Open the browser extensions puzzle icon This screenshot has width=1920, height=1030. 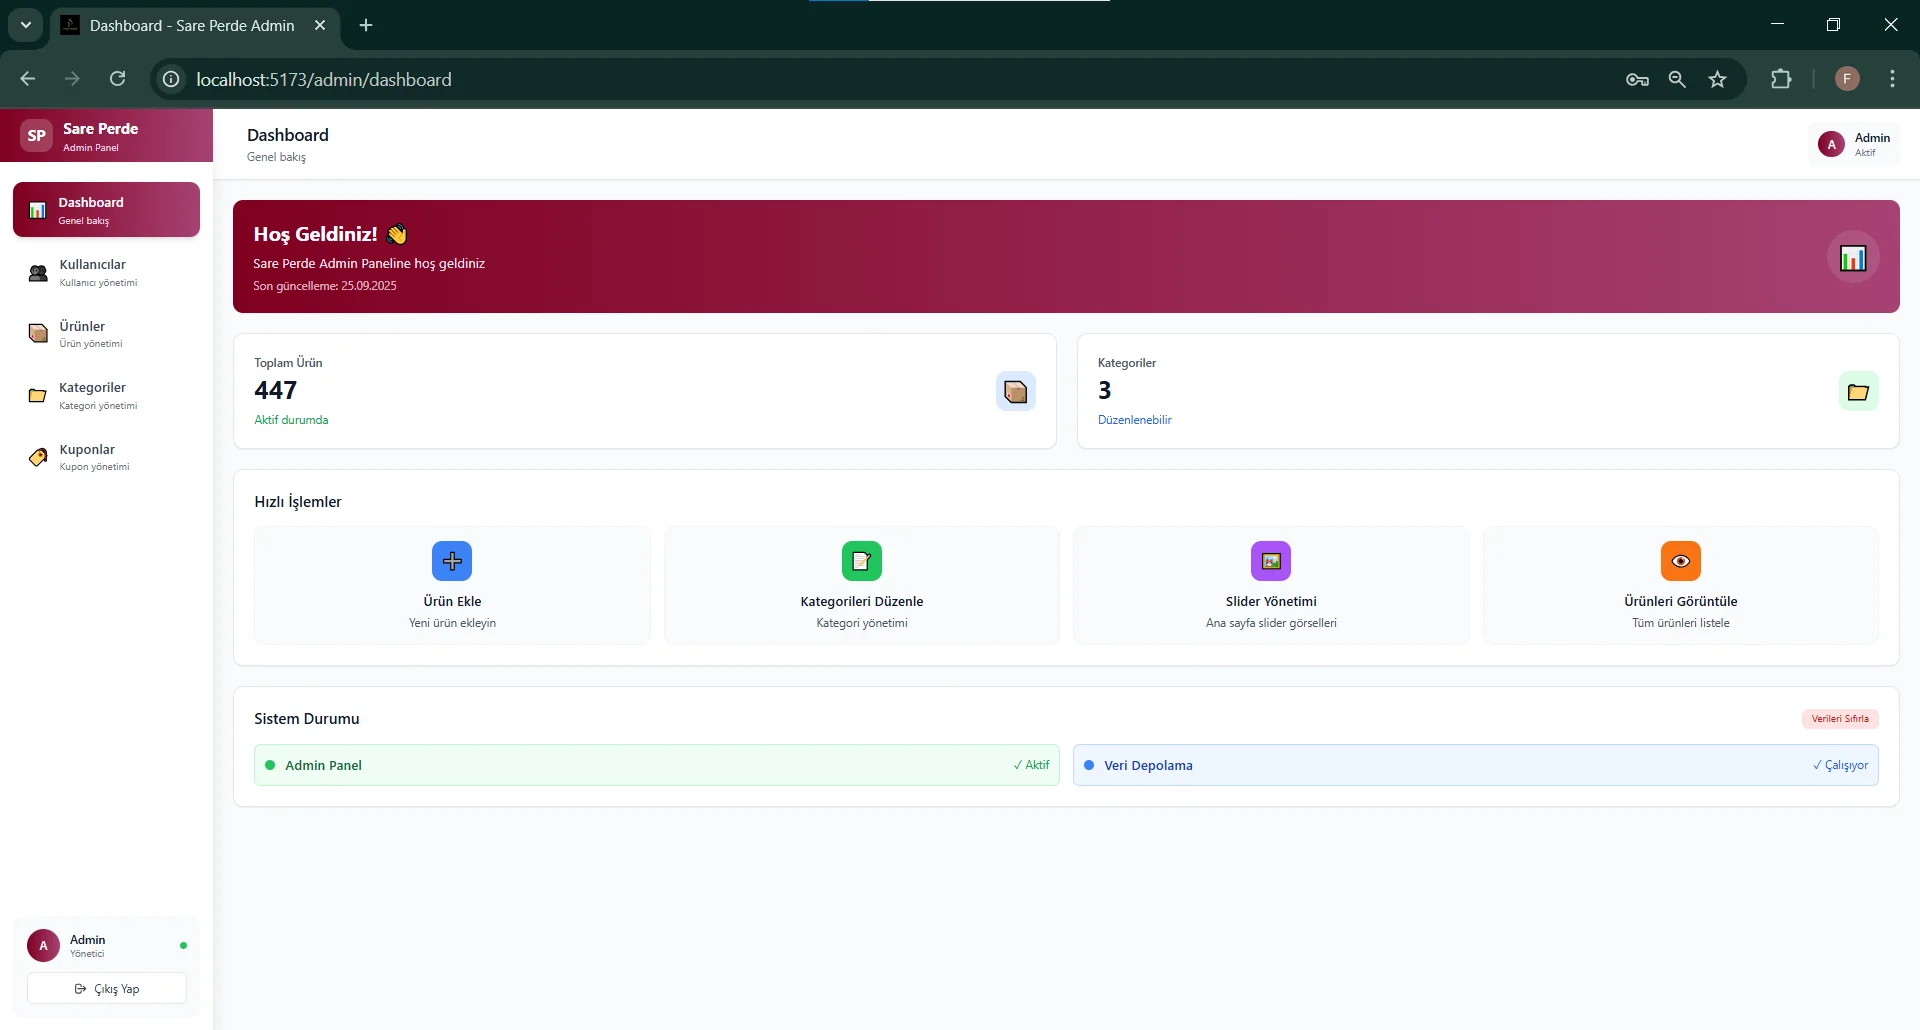(x=1781, y=79)
